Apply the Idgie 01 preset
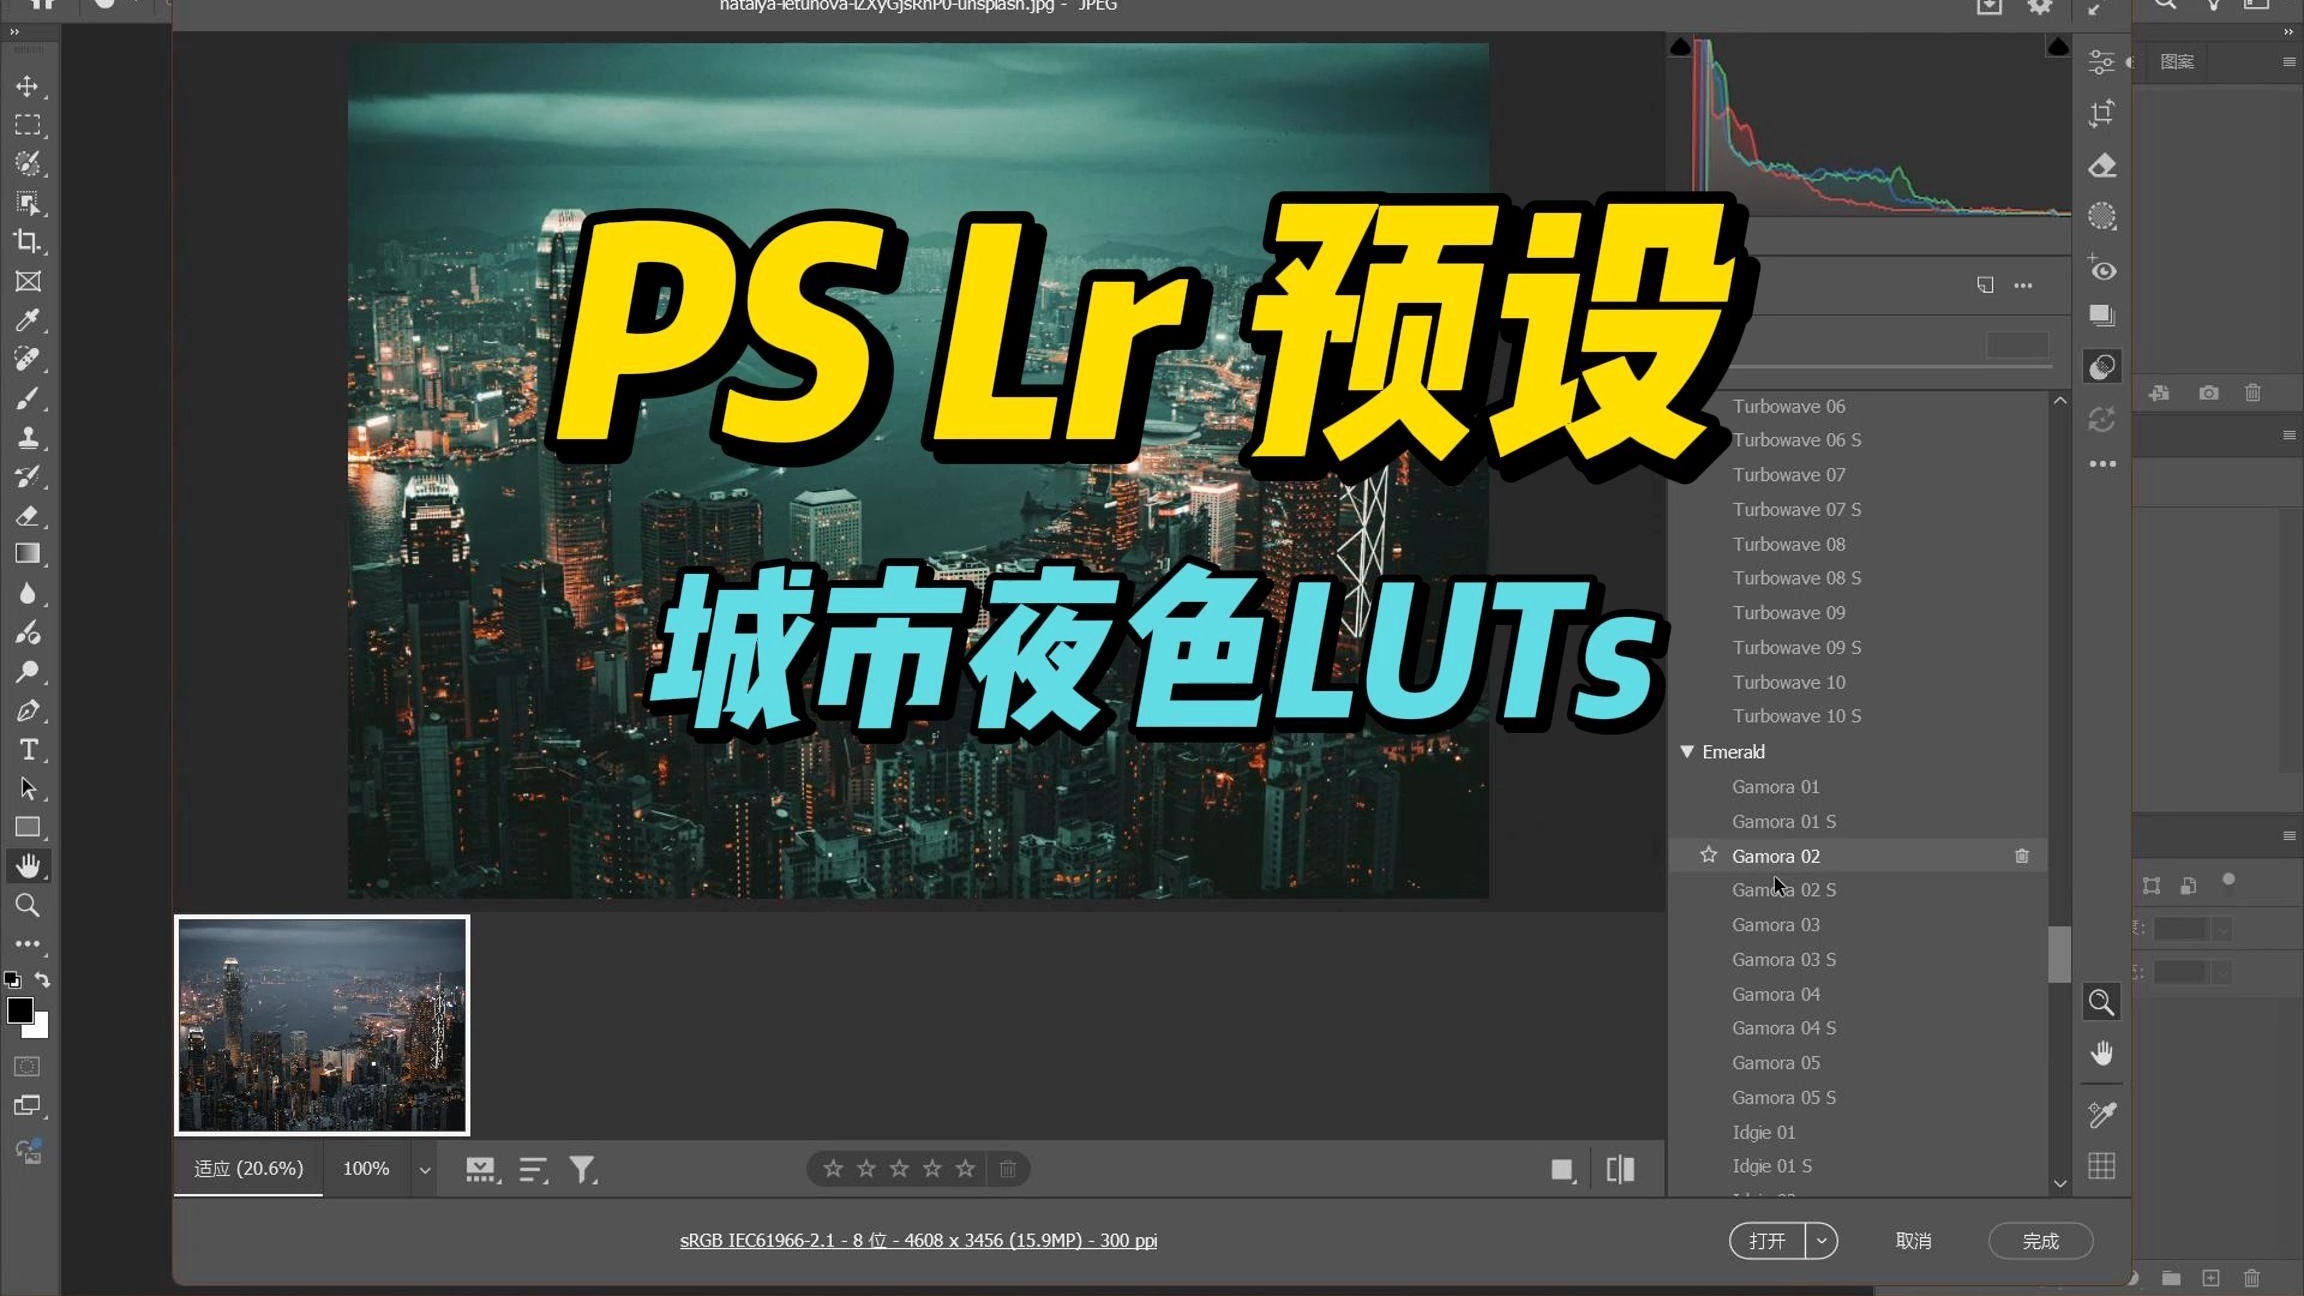The image size is (2304, 1296). coord(1763,1132)
